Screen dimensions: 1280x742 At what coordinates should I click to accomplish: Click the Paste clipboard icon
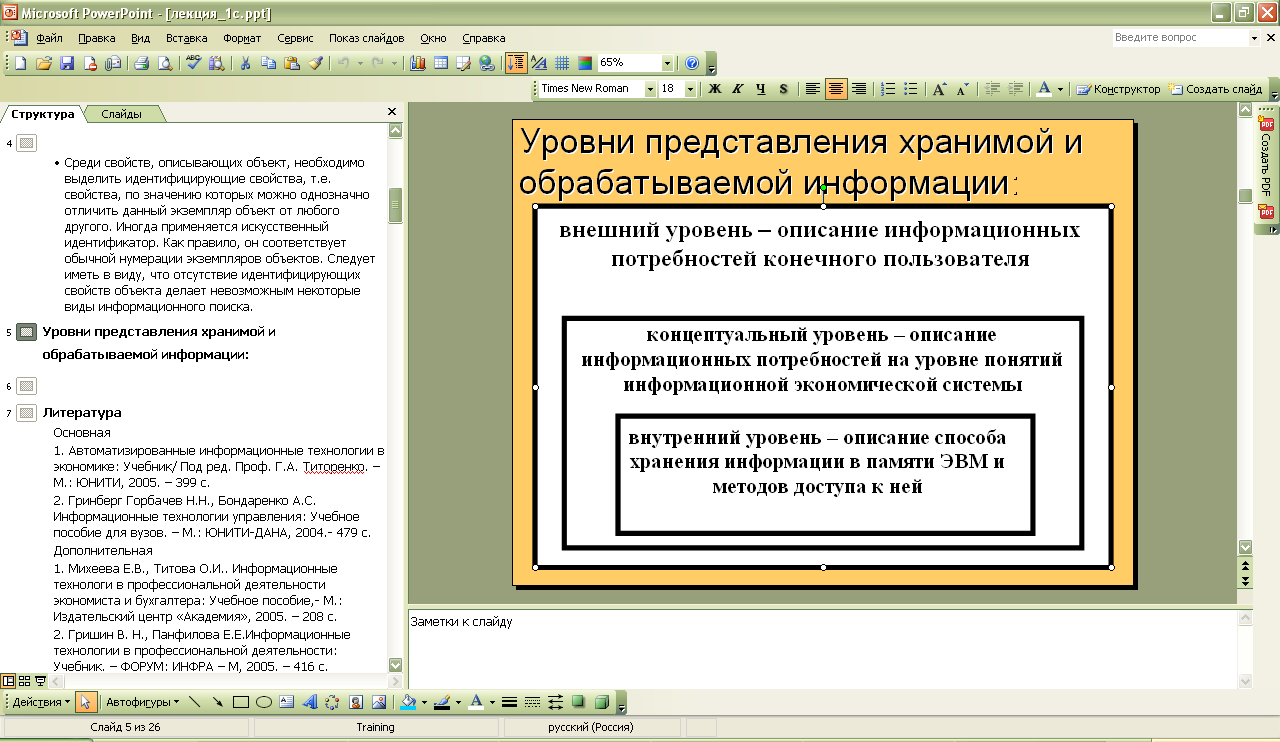tap(291, 63)
